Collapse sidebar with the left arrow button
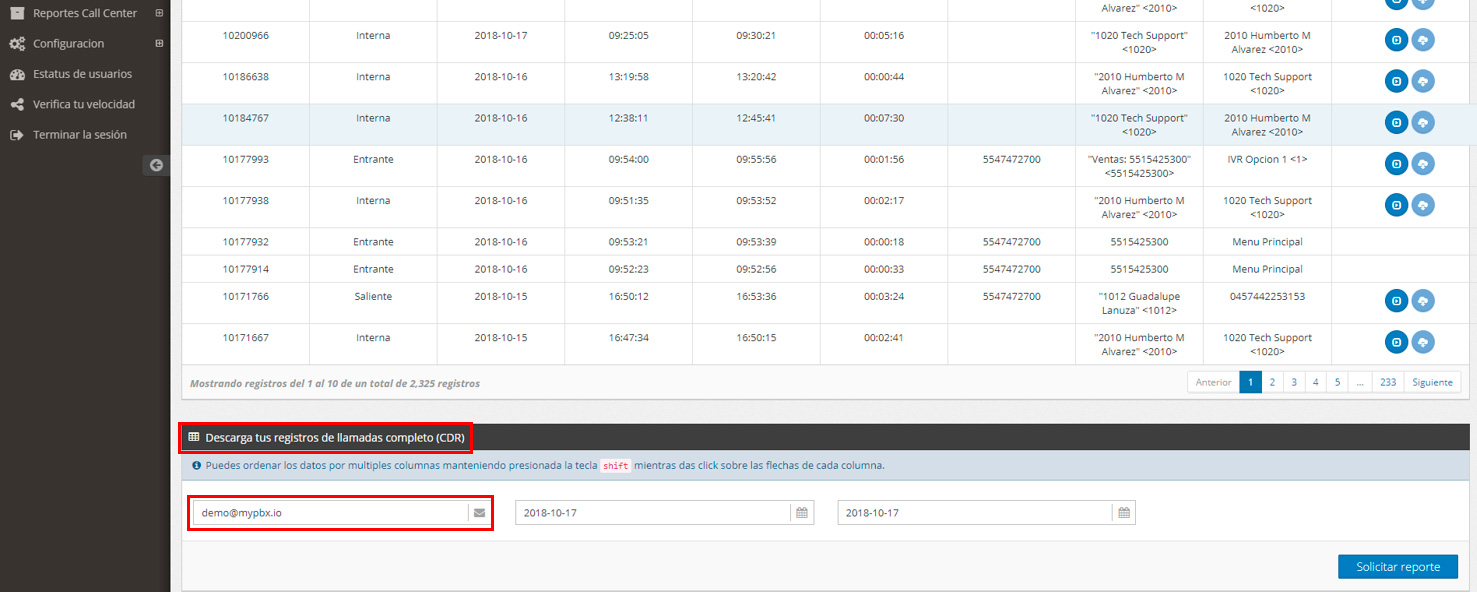Viewport: 1477px width, 592px height. tap(156, 165)
